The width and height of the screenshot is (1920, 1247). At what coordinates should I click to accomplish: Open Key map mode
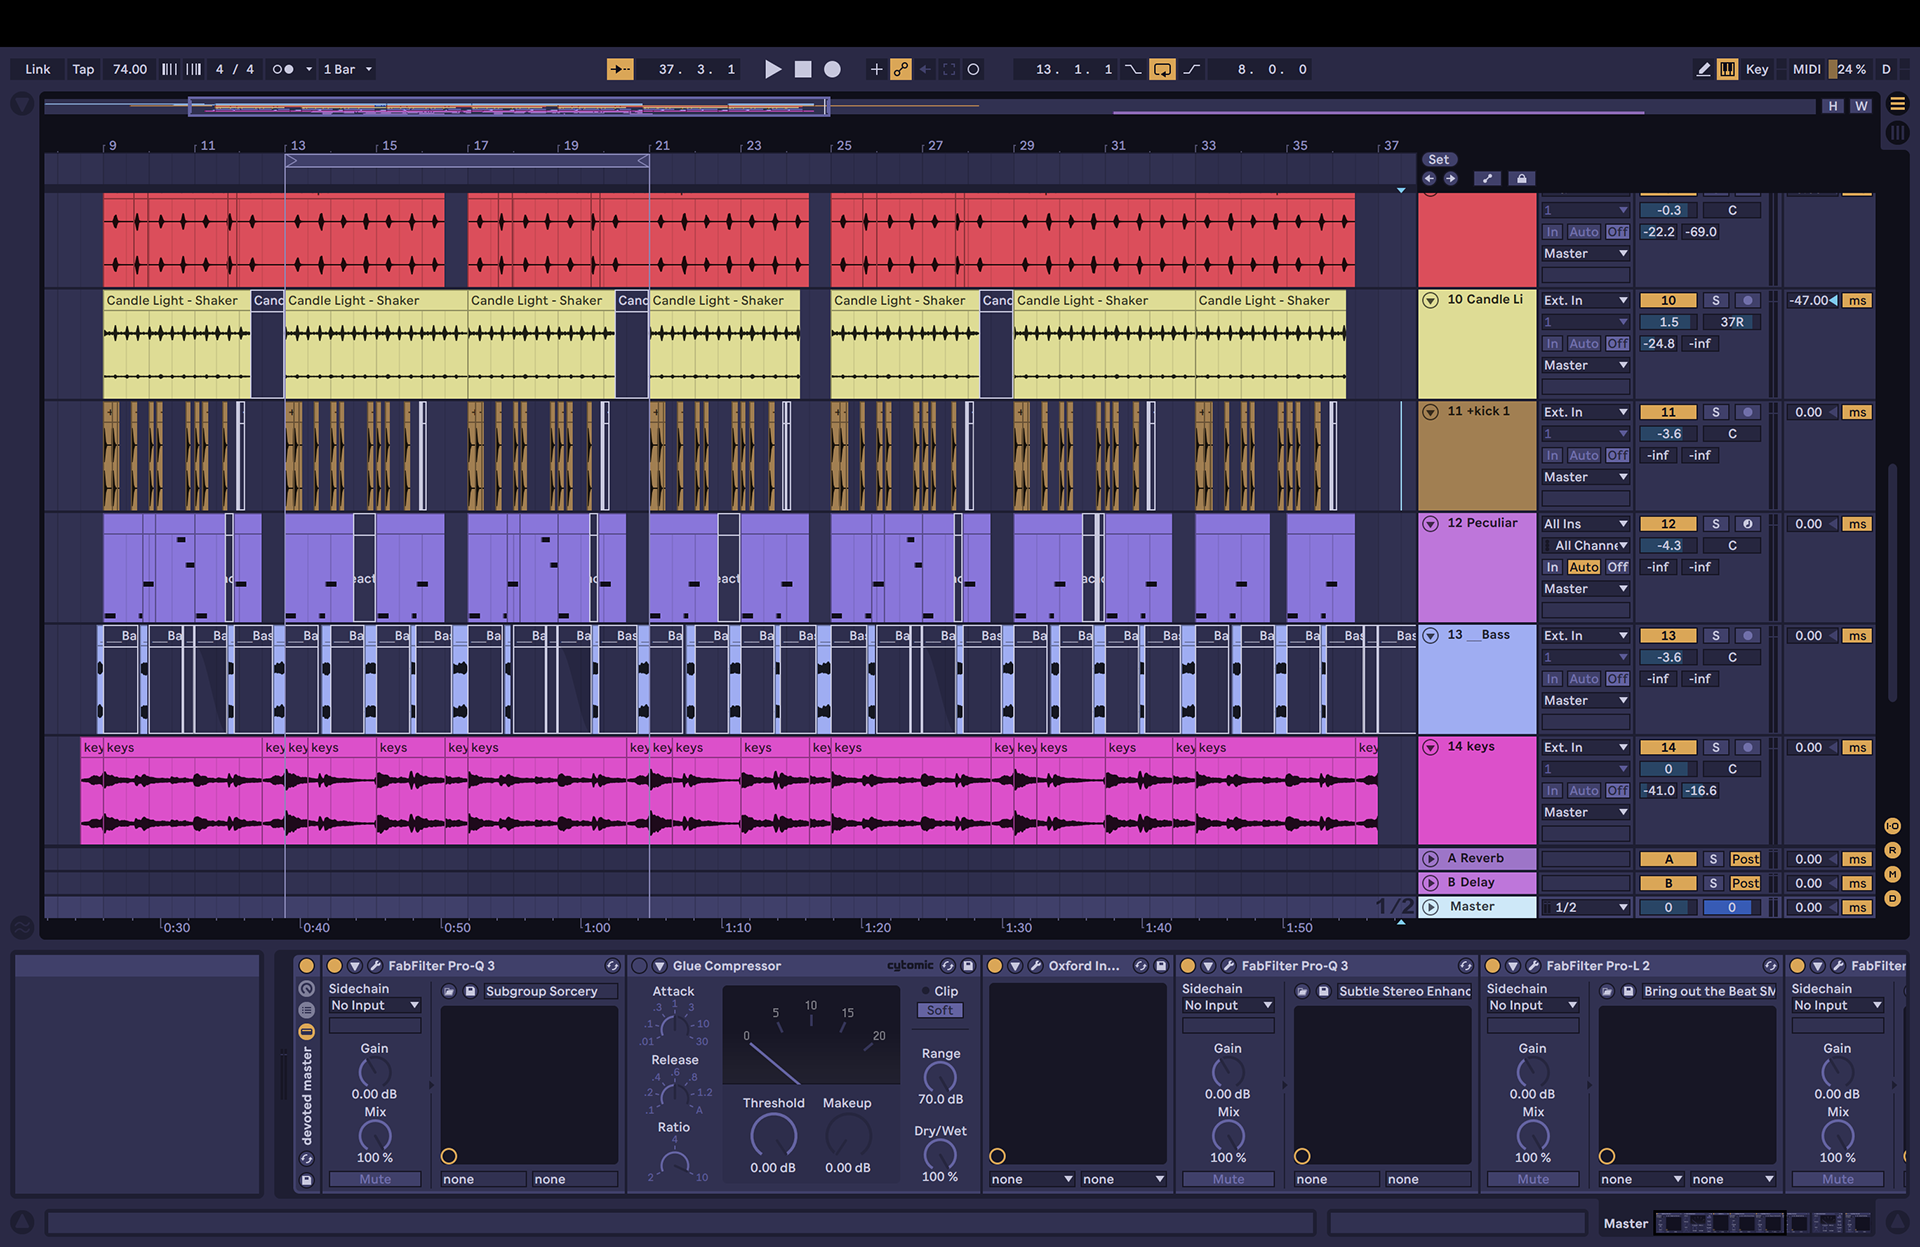[x=1756, y=69]
